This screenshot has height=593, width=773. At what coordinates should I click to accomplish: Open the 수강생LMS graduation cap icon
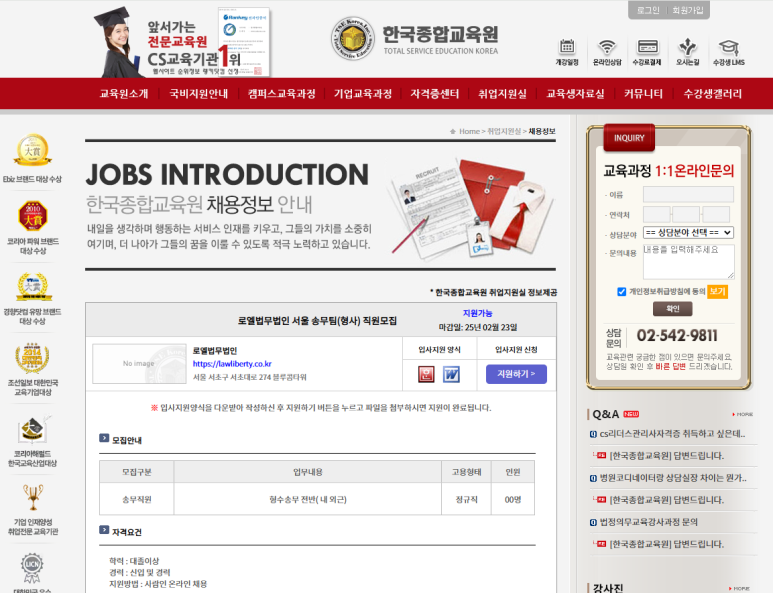click(729, 52)
